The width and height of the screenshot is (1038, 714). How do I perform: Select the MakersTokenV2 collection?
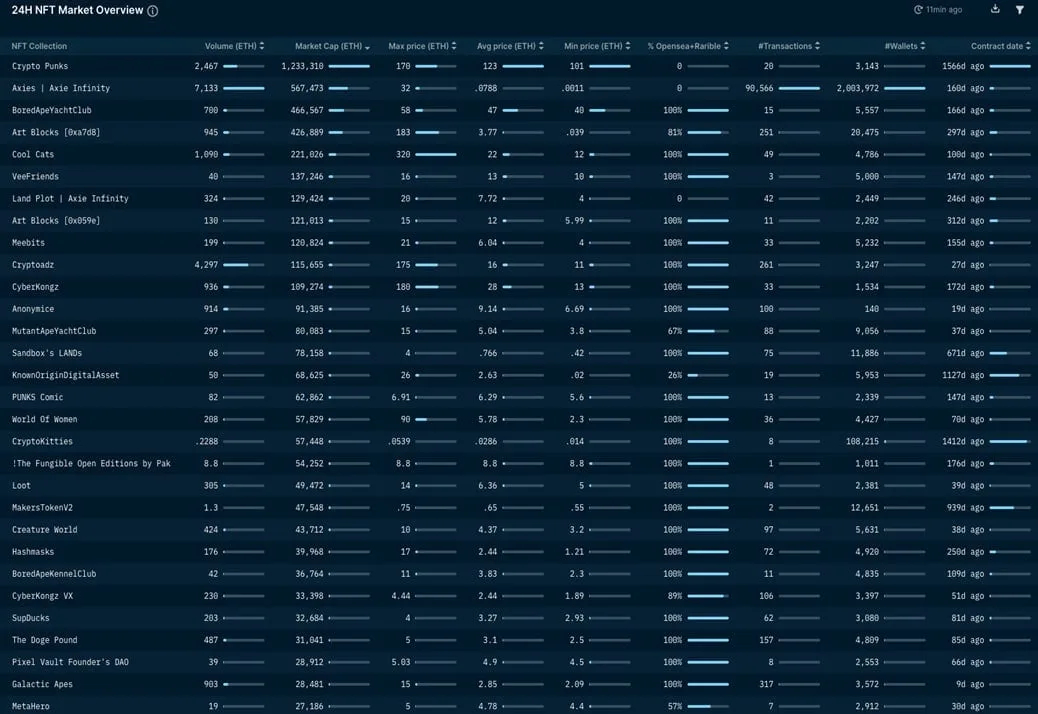(x=42, y=508)
